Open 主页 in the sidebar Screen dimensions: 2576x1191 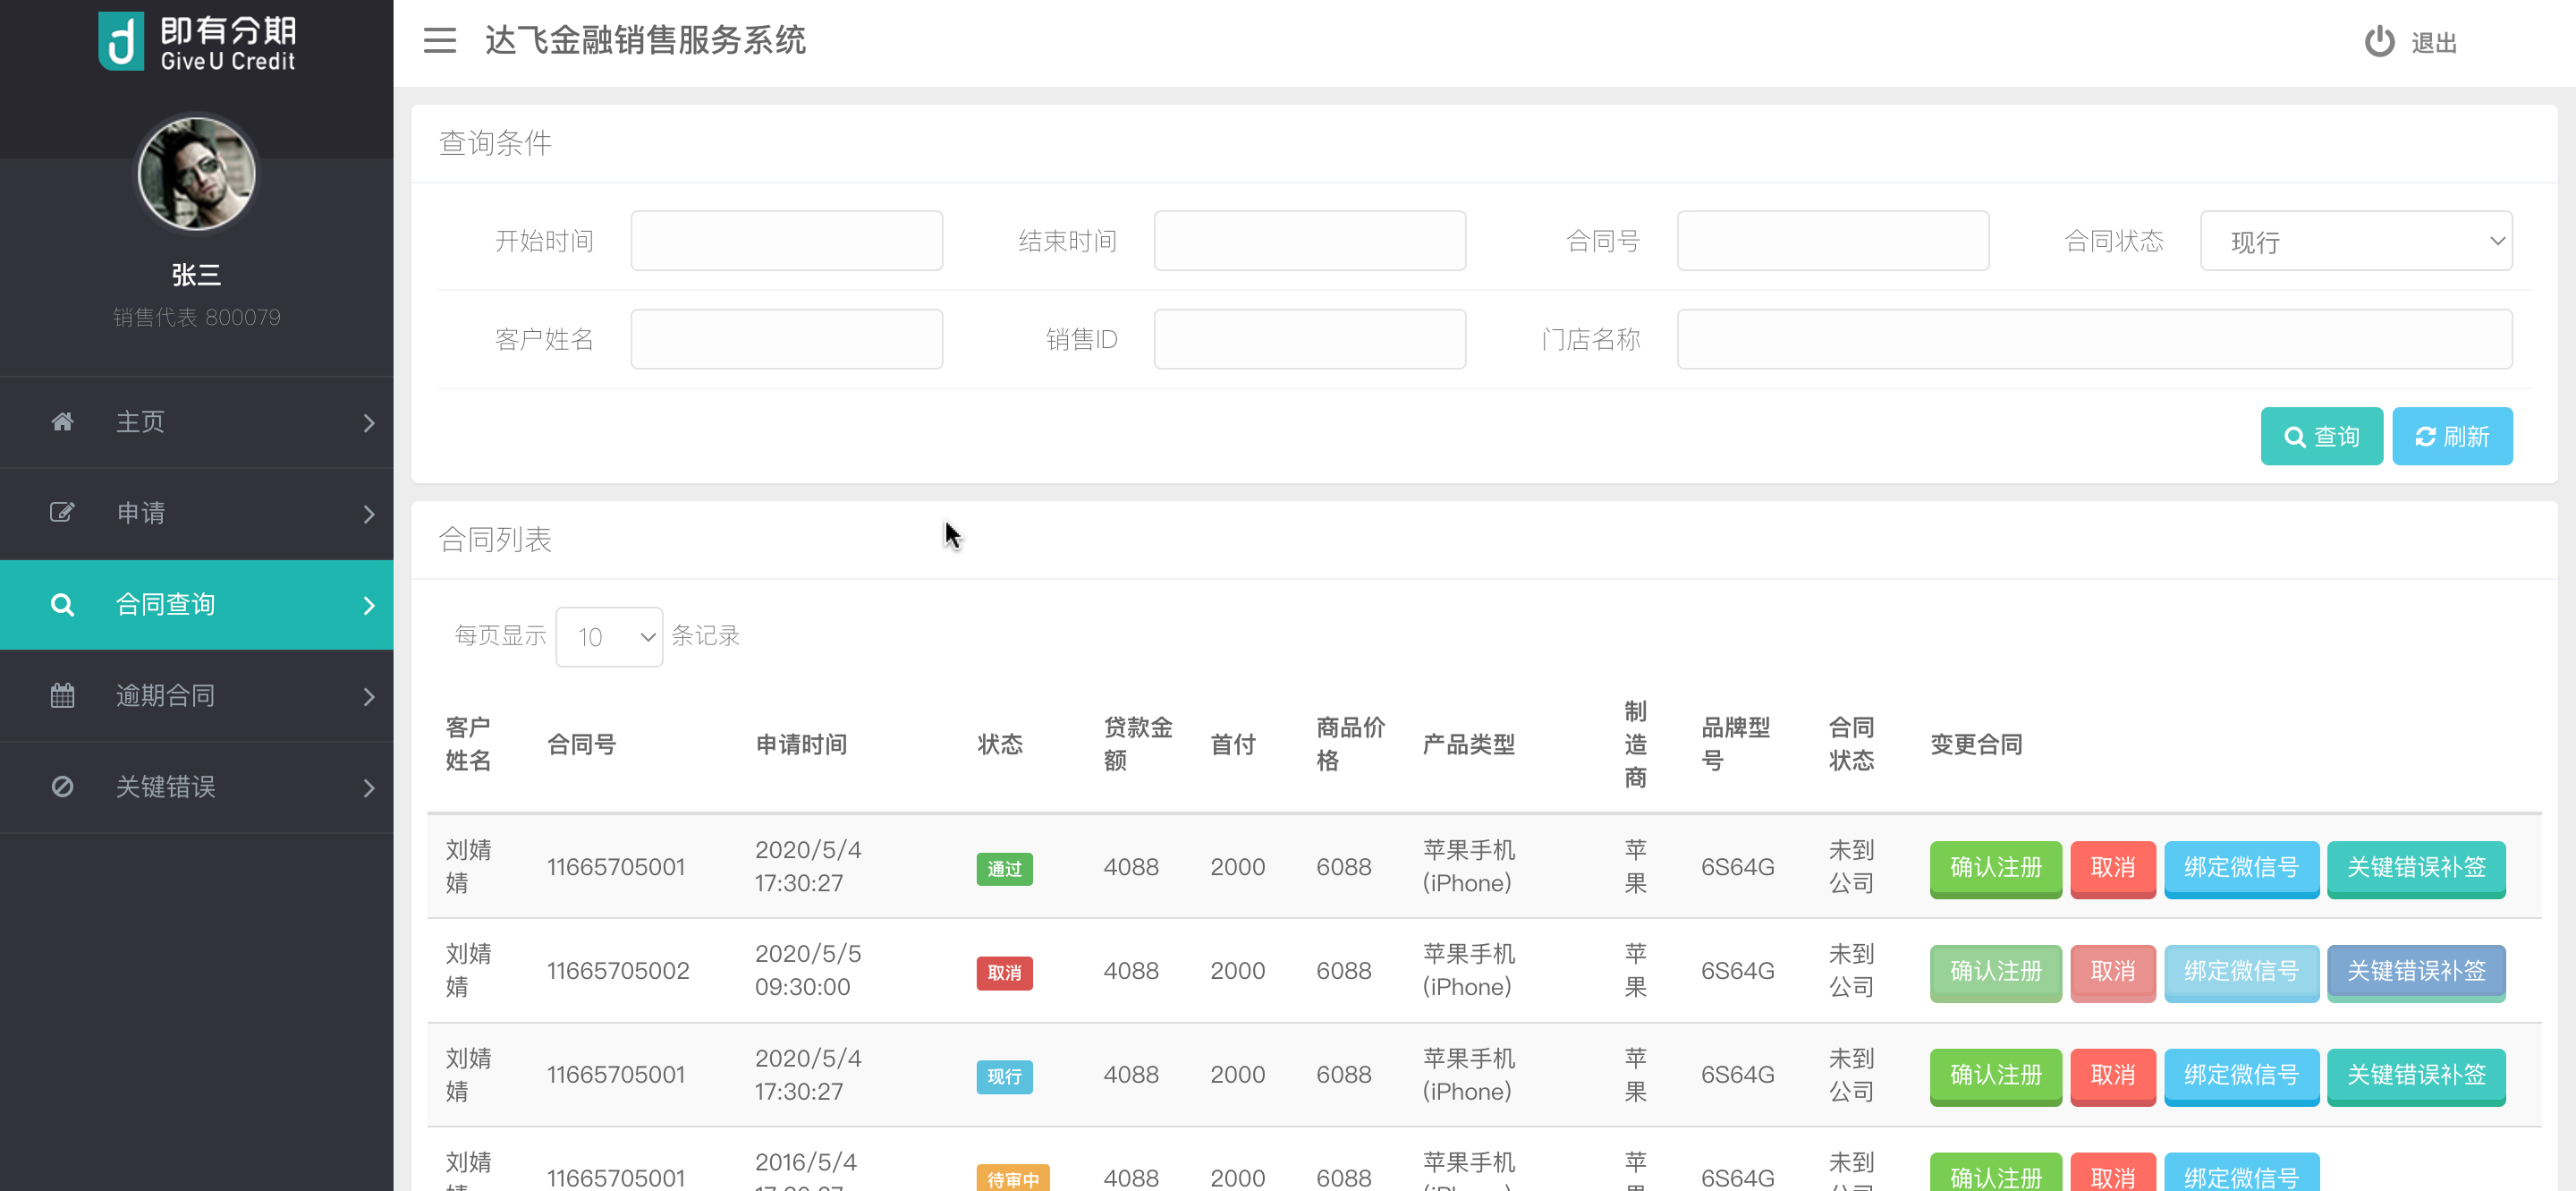(x=196, y=422)
